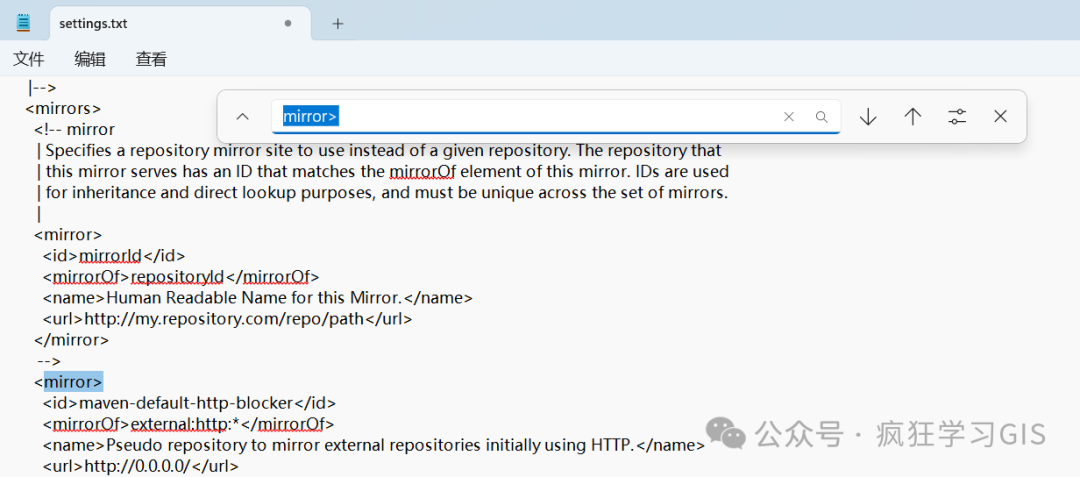Clear the find box text
Screen dimensions: 1080x477
pyautogui.click(x=789, y=117)
